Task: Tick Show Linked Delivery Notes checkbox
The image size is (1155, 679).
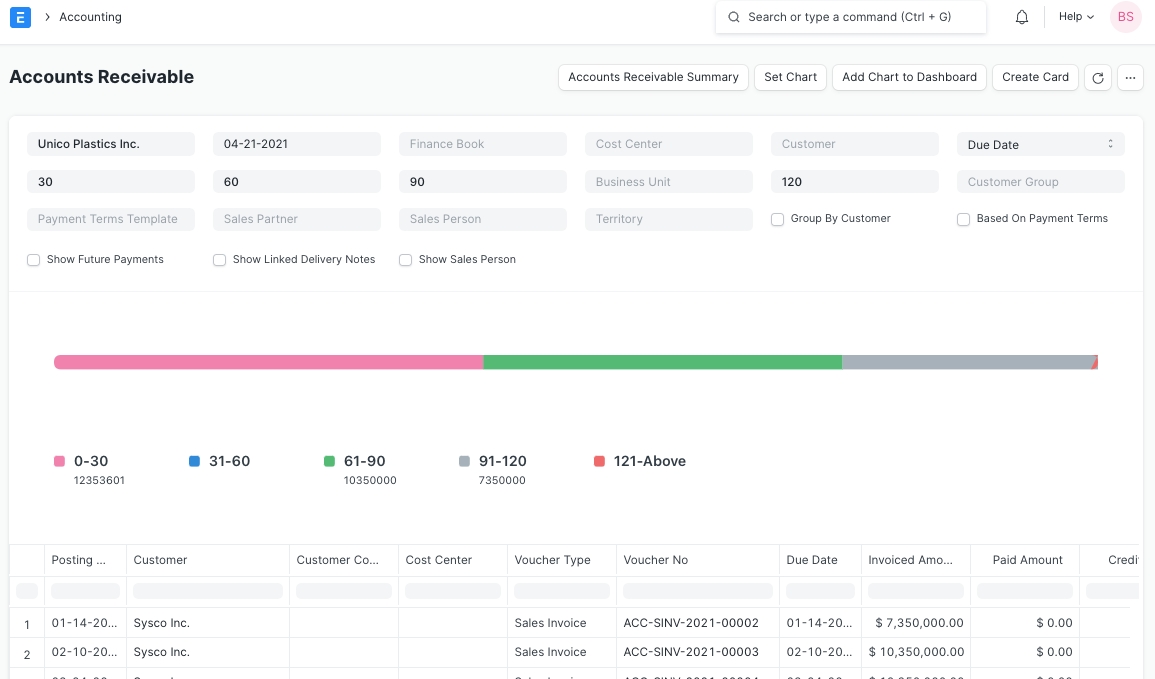Action: [x=220, y=260]
